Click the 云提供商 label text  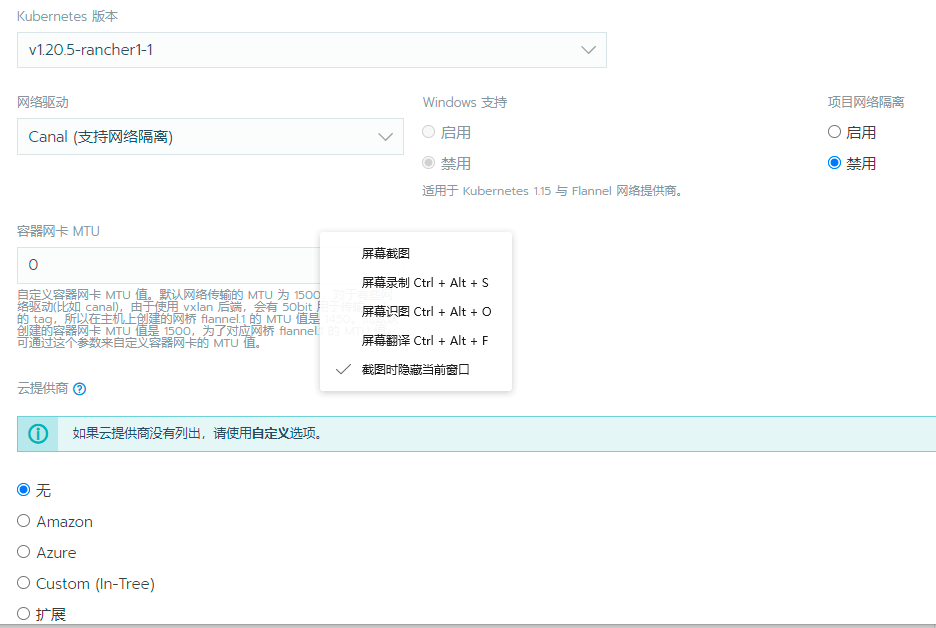point(42,389)
